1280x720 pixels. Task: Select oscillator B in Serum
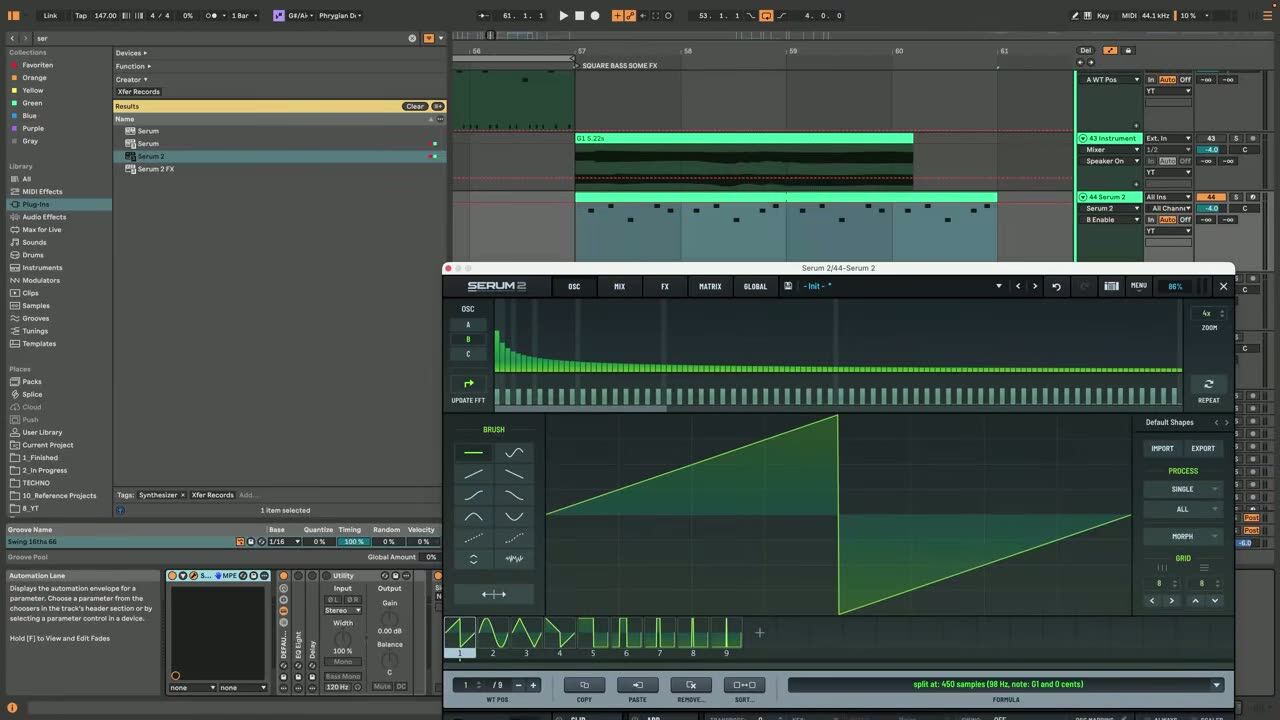pos(468,339)
